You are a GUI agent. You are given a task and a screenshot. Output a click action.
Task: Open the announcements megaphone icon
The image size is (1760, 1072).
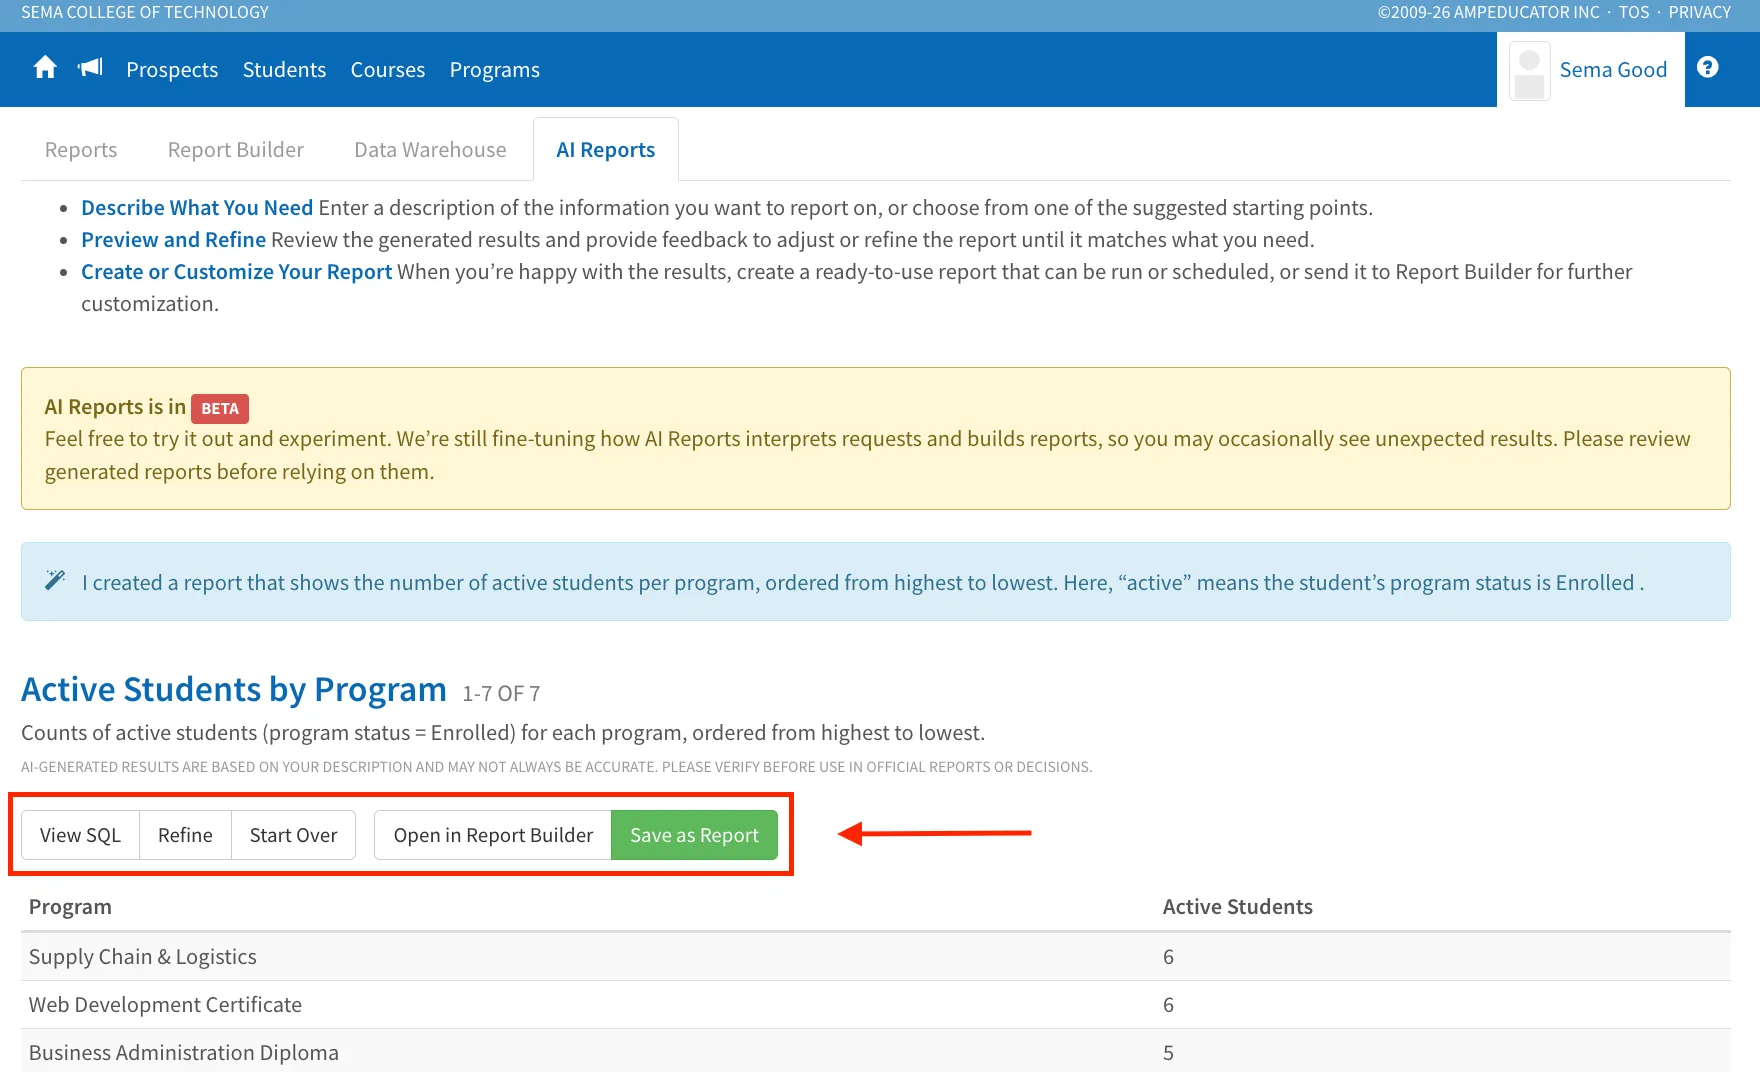pyautogui.click(x=90, y=68)
